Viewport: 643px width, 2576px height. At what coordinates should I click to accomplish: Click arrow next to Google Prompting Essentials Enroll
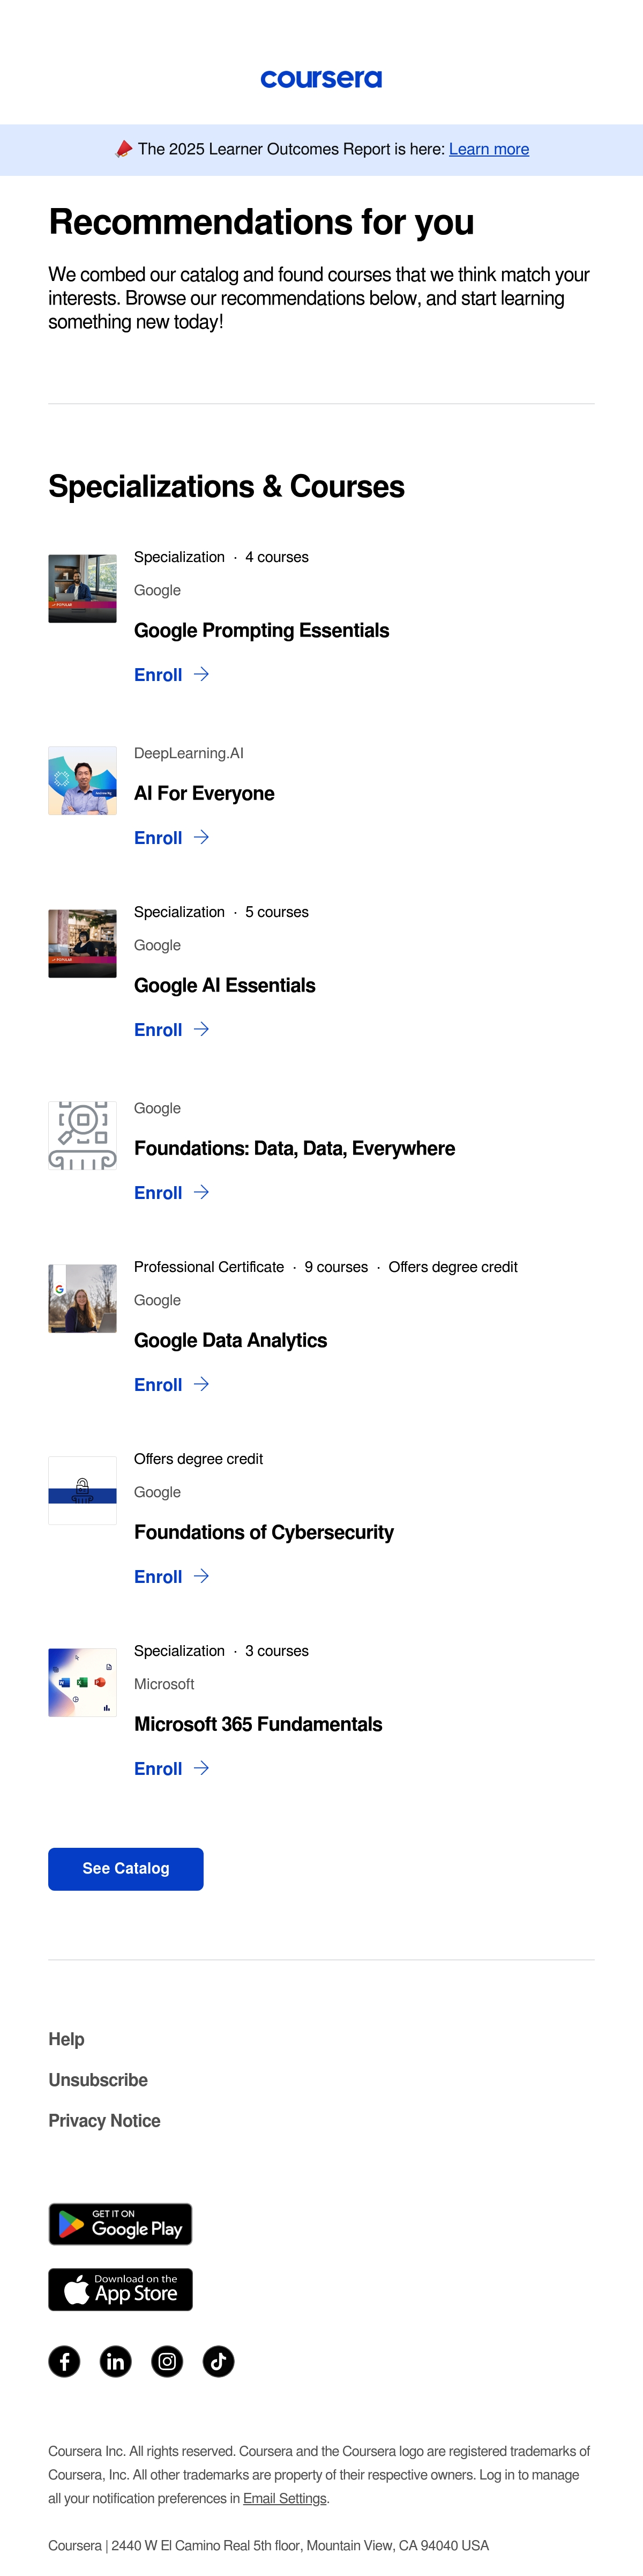click(x=201, y=674)
